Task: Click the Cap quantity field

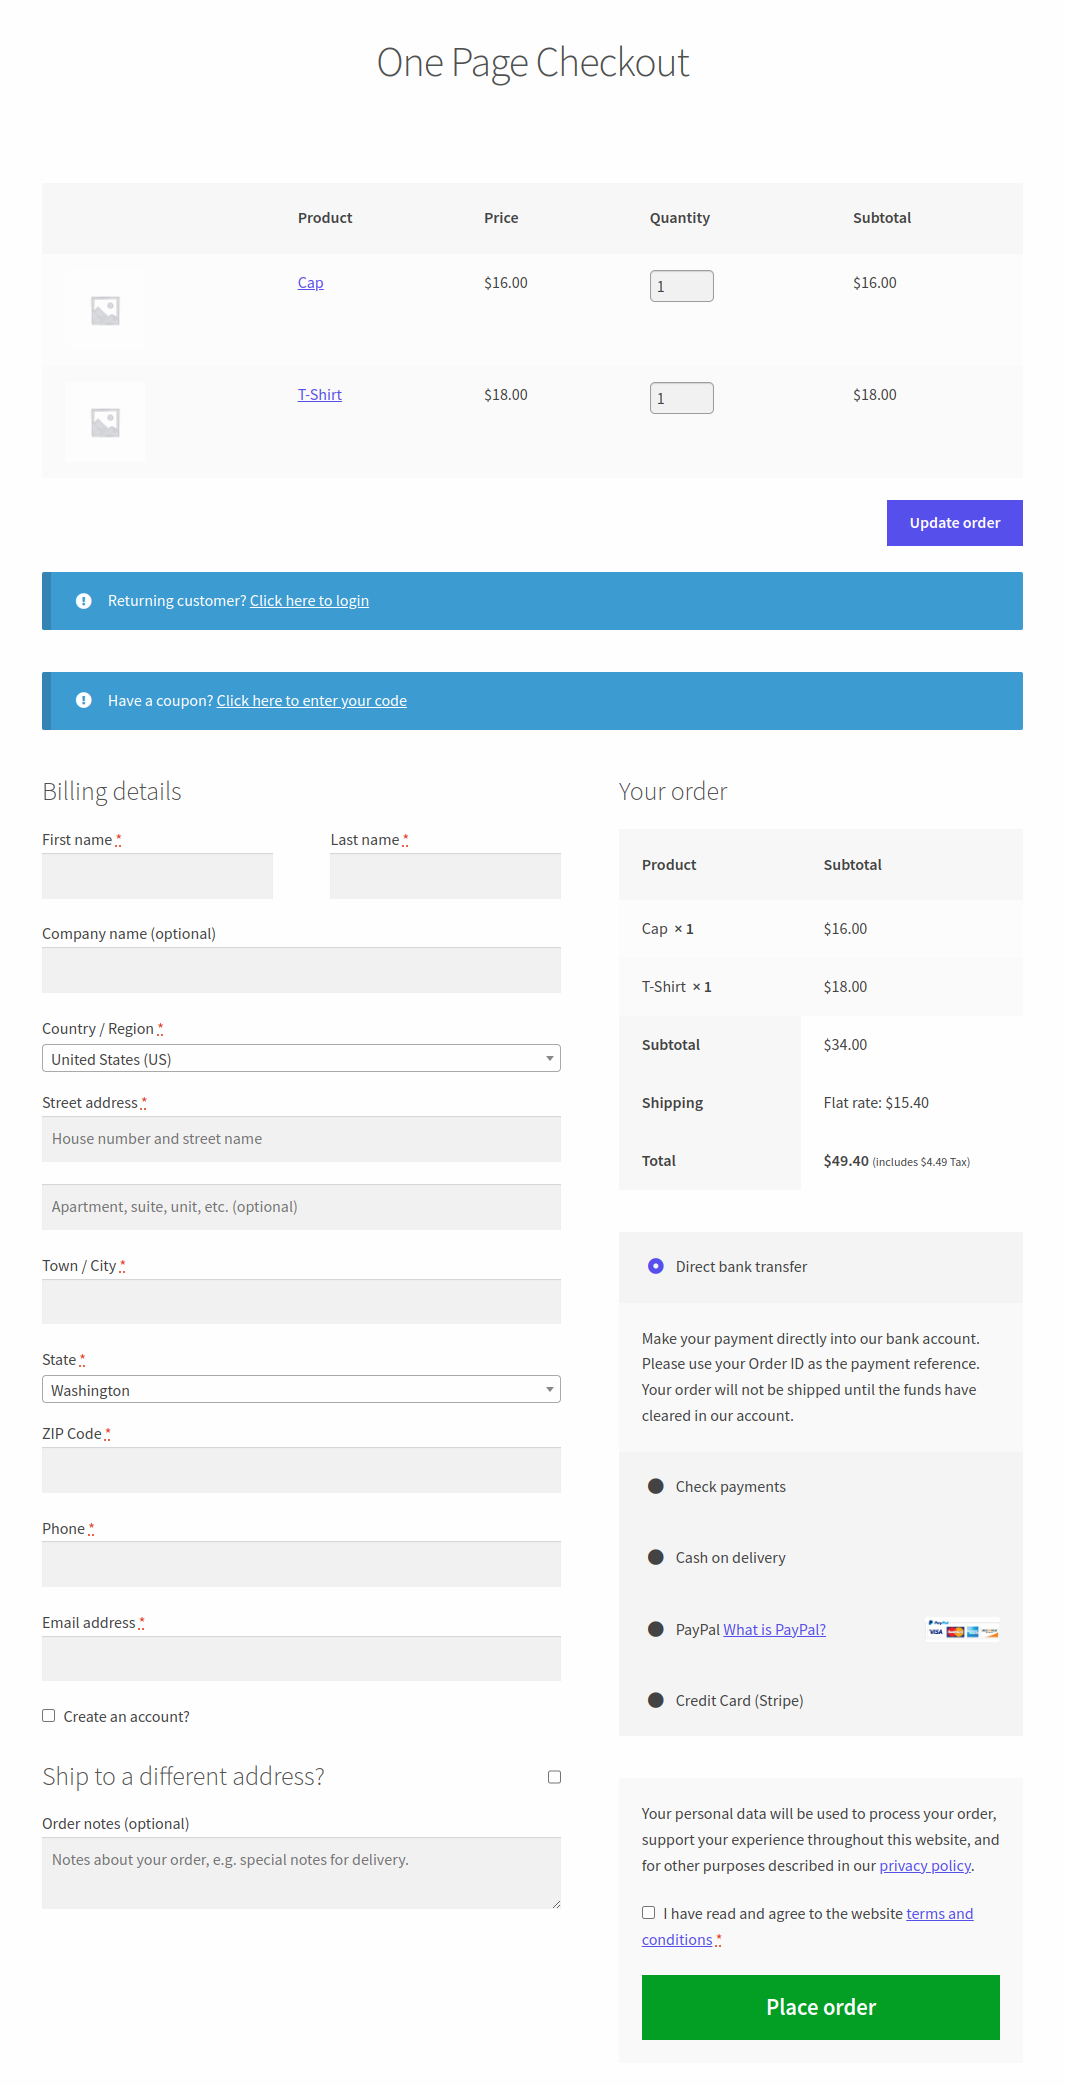Action: (x=681, y=286)
